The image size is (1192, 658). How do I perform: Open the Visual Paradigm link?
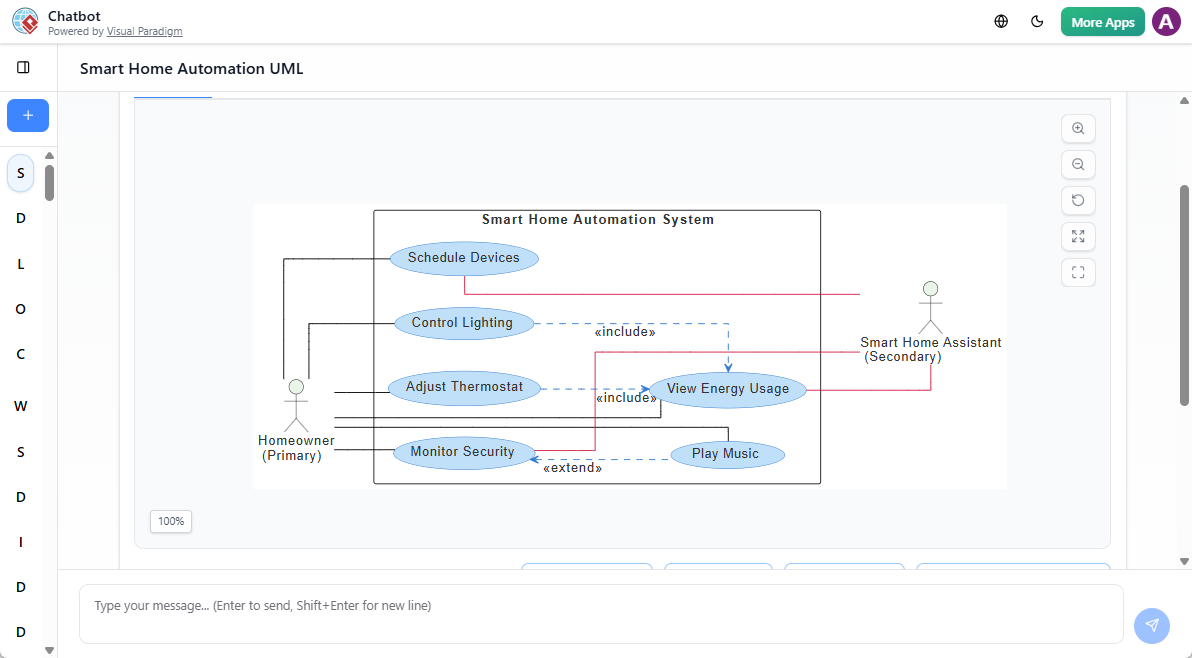pyautogui.click(x=144, y=31)
